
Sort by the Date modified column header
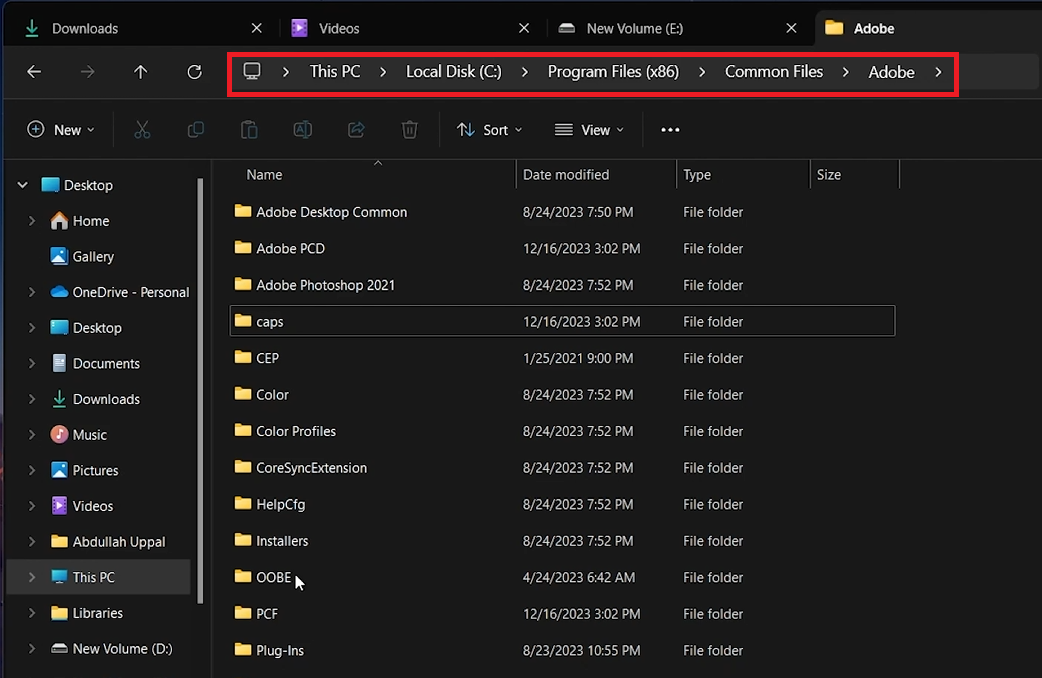tap(566, 175)
